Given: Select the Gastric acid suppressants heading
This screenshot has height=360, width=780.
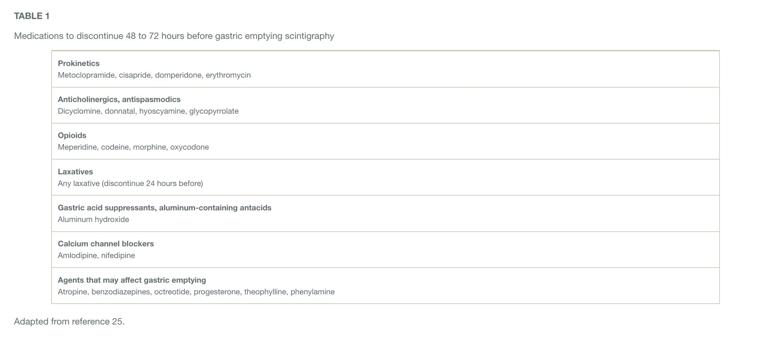Looking at the screenshot, I should pyautogui.click(x=165, y=208).
